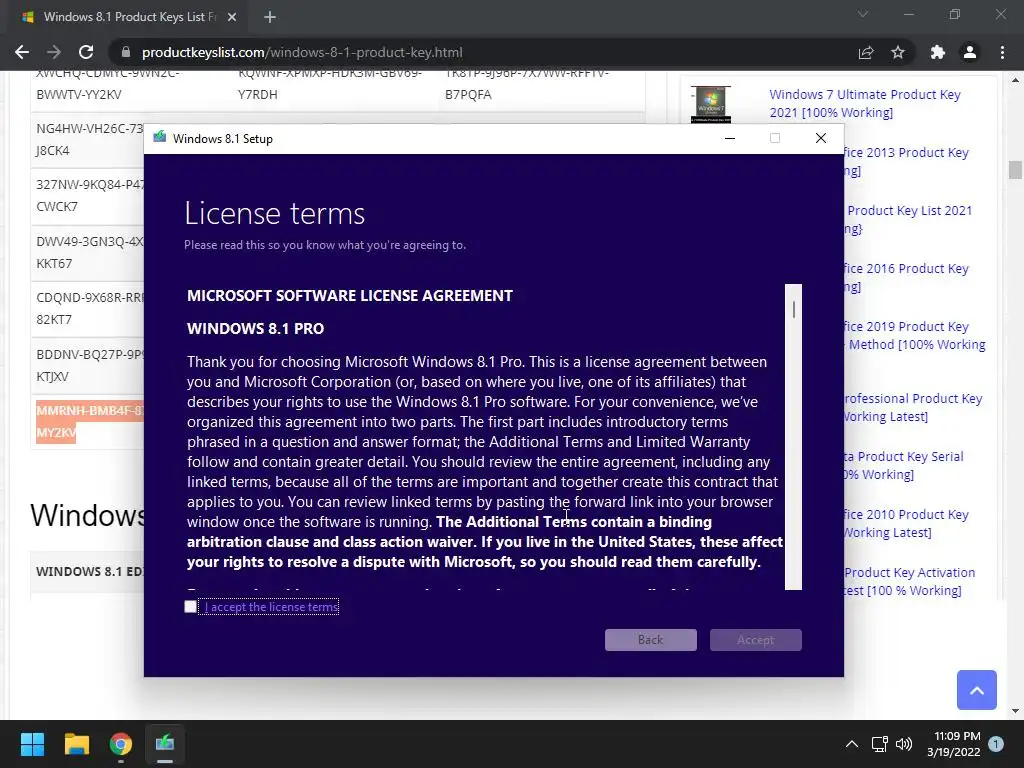1024x768 pixels.
Task: Open the Product Key Serial link
Action: click(x=903, y=465)
